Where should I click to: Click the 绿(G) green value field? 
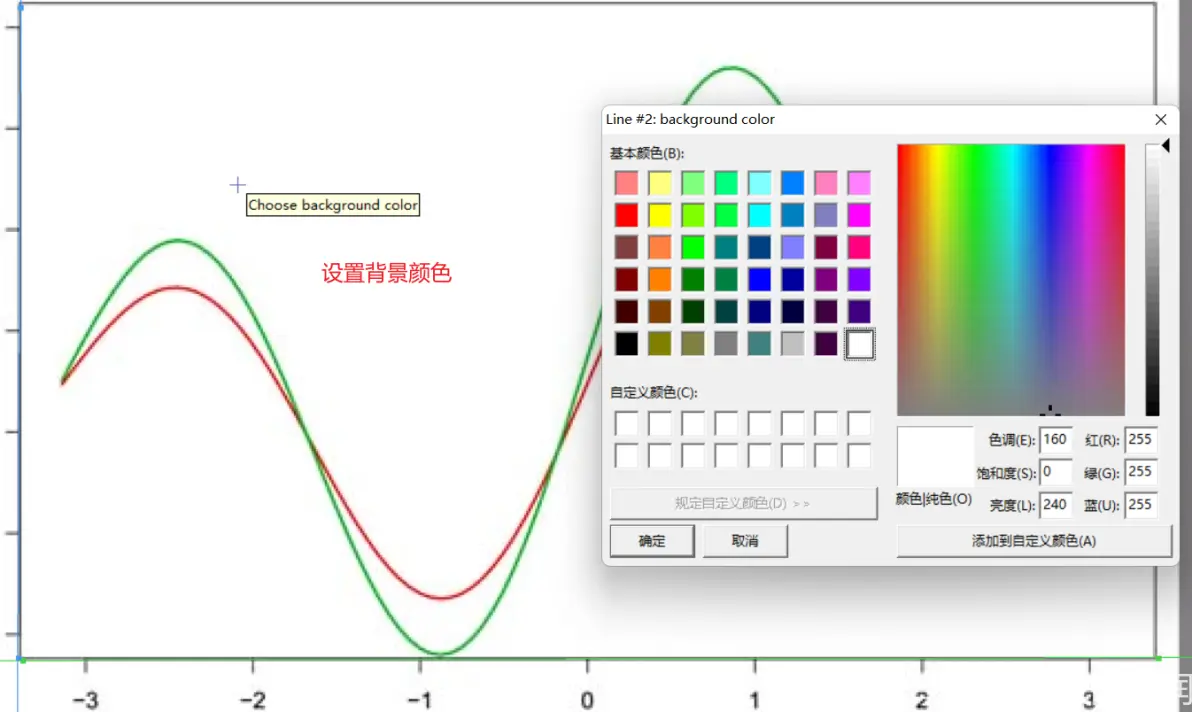tap(1140, 472)
